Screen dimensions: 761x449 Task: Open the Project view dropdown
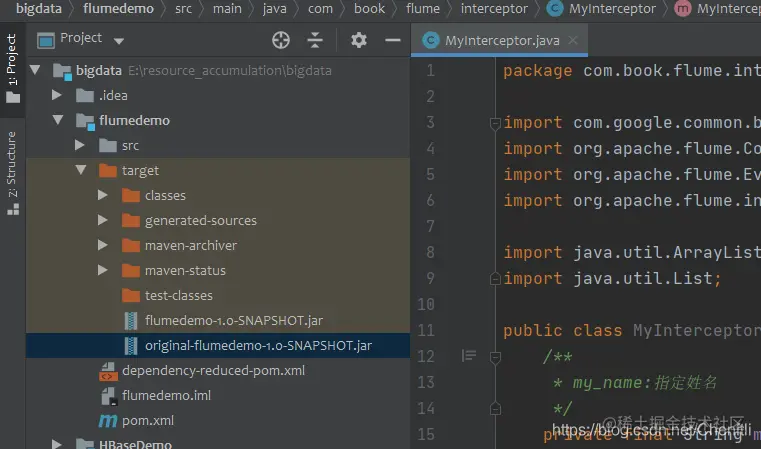point(119,41)
